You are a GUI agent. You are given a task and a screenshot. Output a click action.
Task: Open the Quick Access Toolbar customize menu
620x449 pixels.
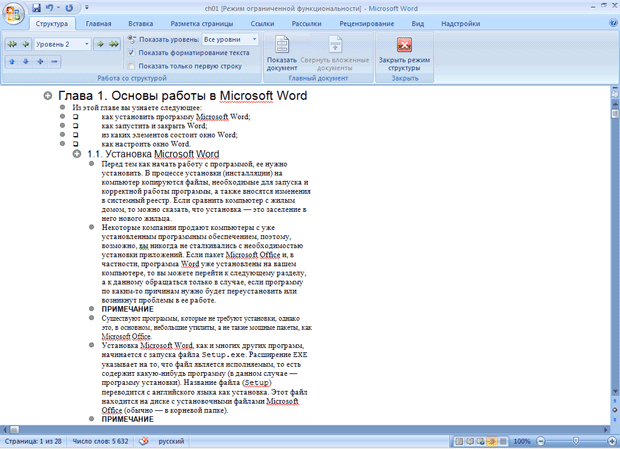point(87,8)
